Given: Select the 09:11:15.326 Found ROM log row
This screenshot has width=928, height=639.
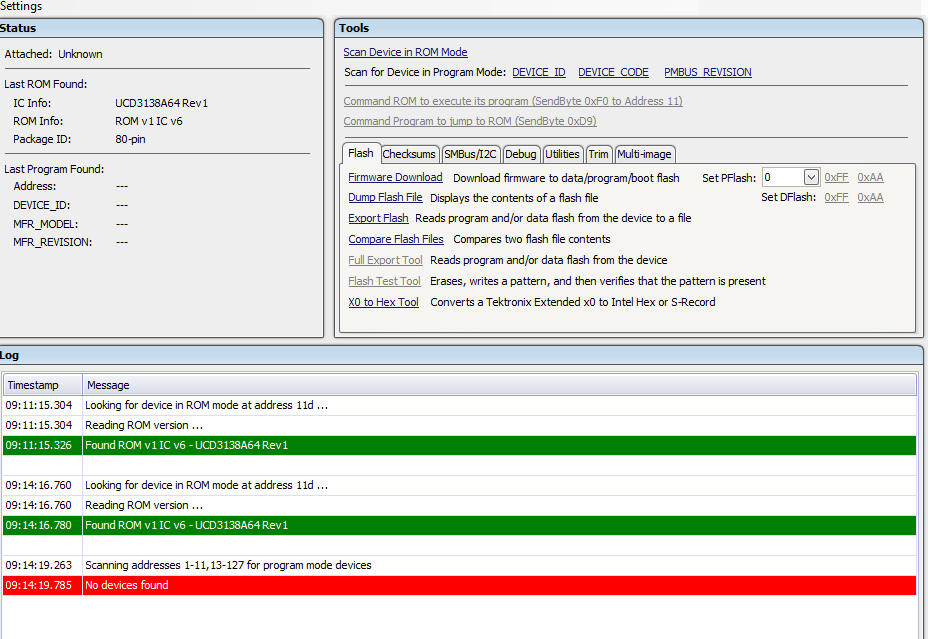Looking at the screenshot, I should (x=459, y=446).
